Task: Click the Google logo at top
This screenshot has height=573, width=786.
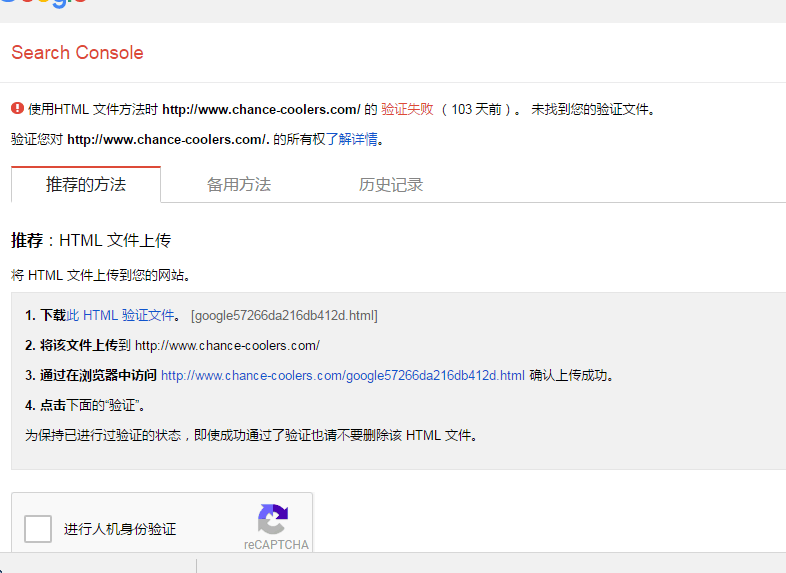Action: click(43, 3)
